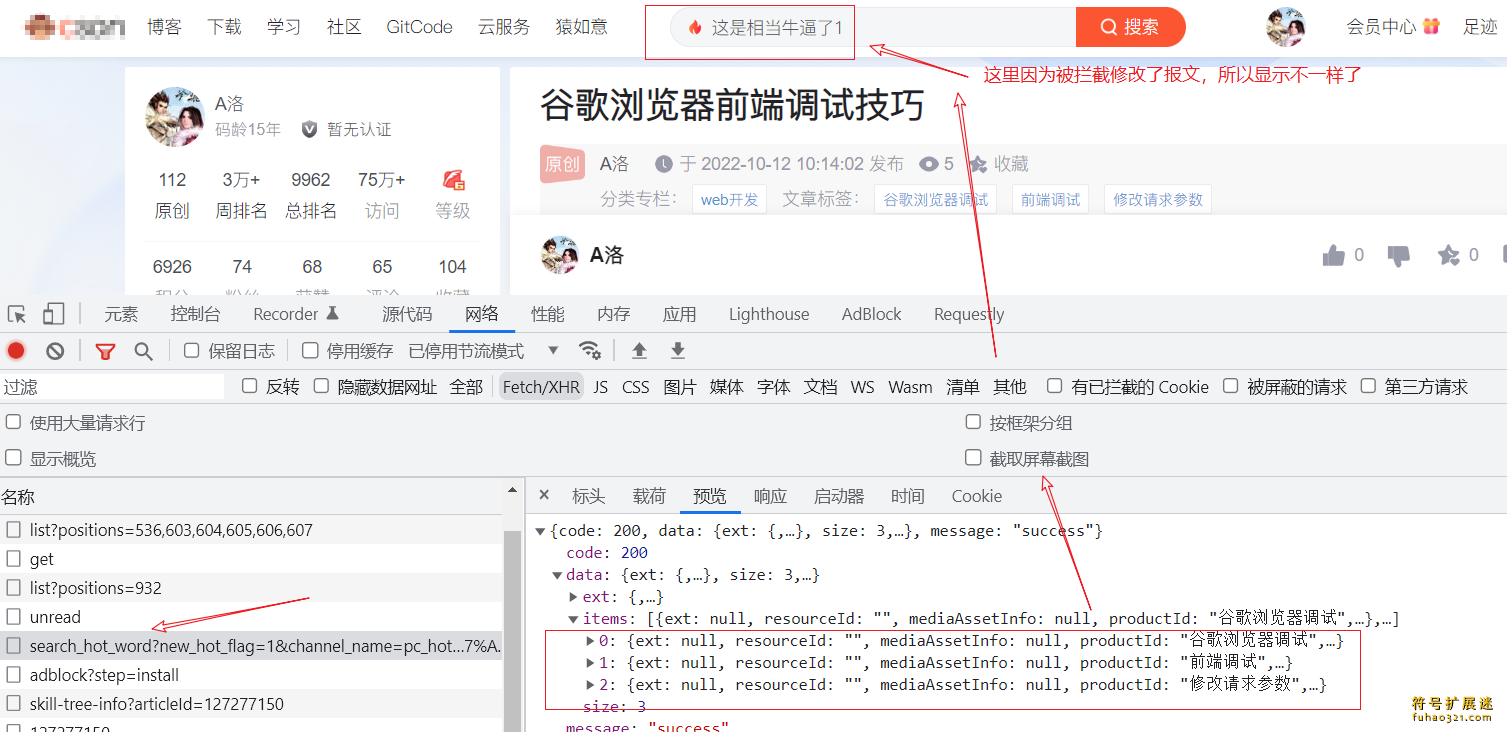Toggle the network filter funnel icon

tap(105, 351)
